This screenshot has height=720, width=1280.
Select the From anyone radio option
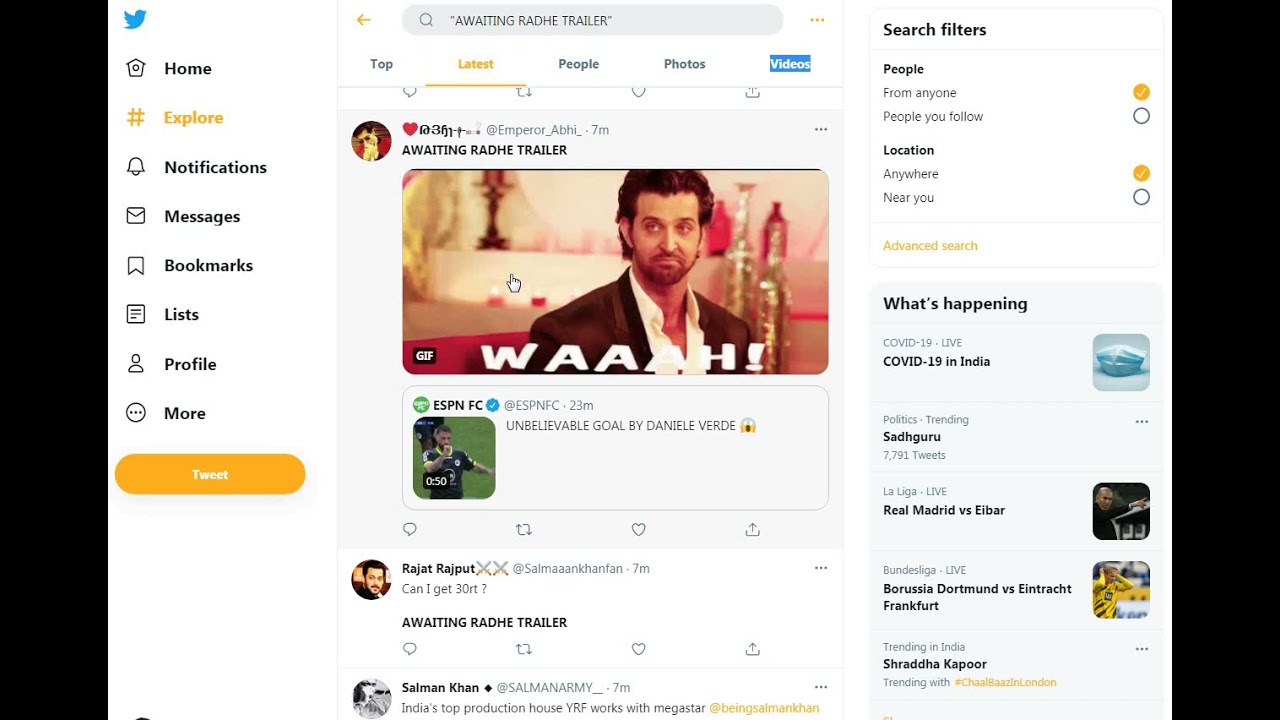click(1141, 92)
